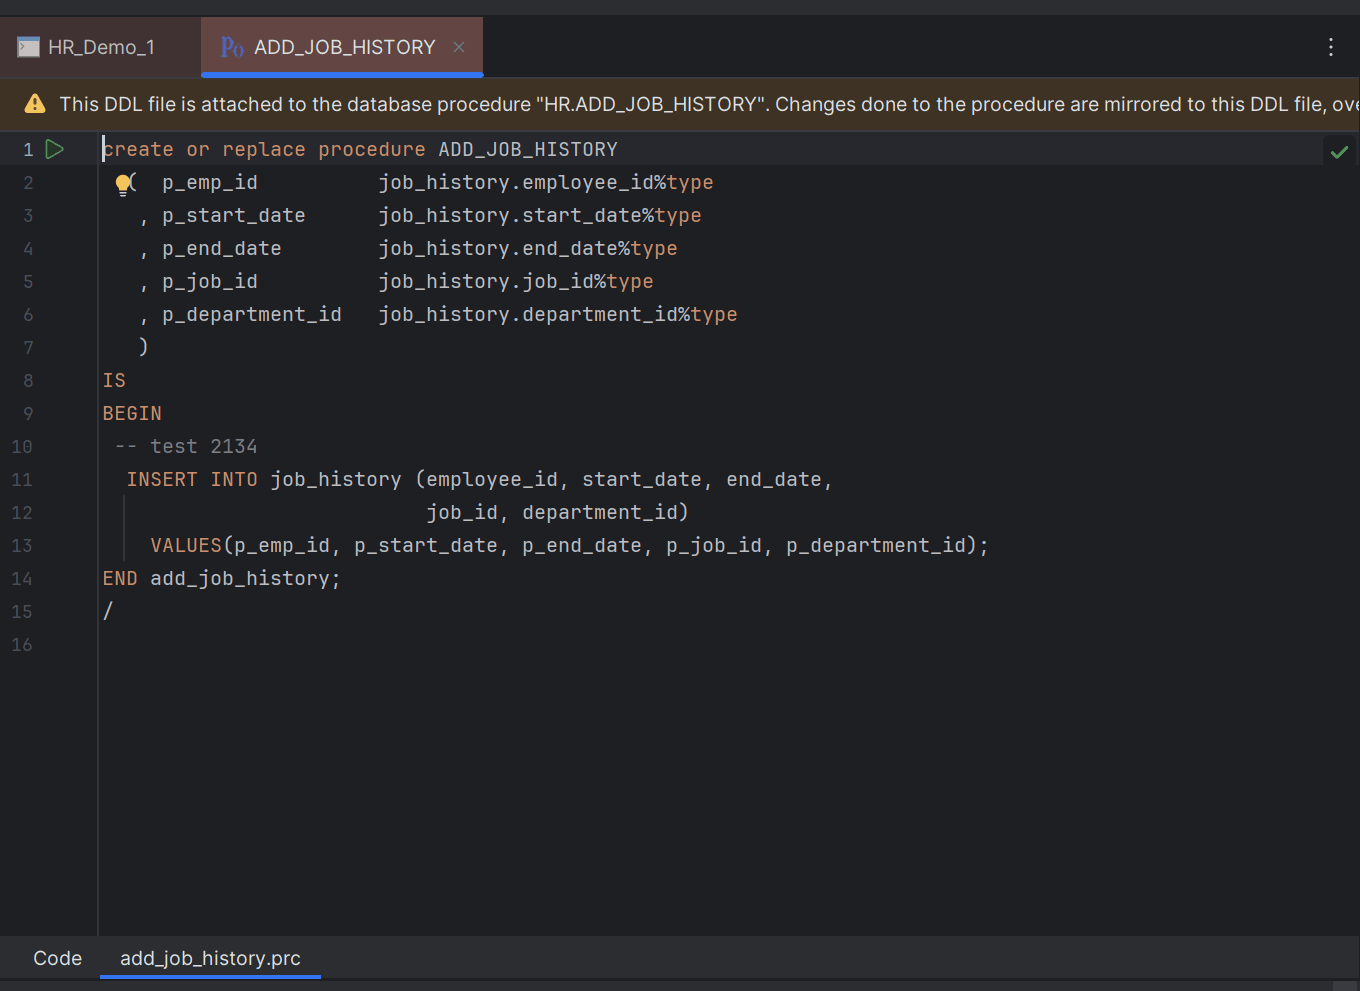Viewport: 1360px width, 991px height.
Task: Click line number 10 in the gutter
Action: tap(22, 446)
